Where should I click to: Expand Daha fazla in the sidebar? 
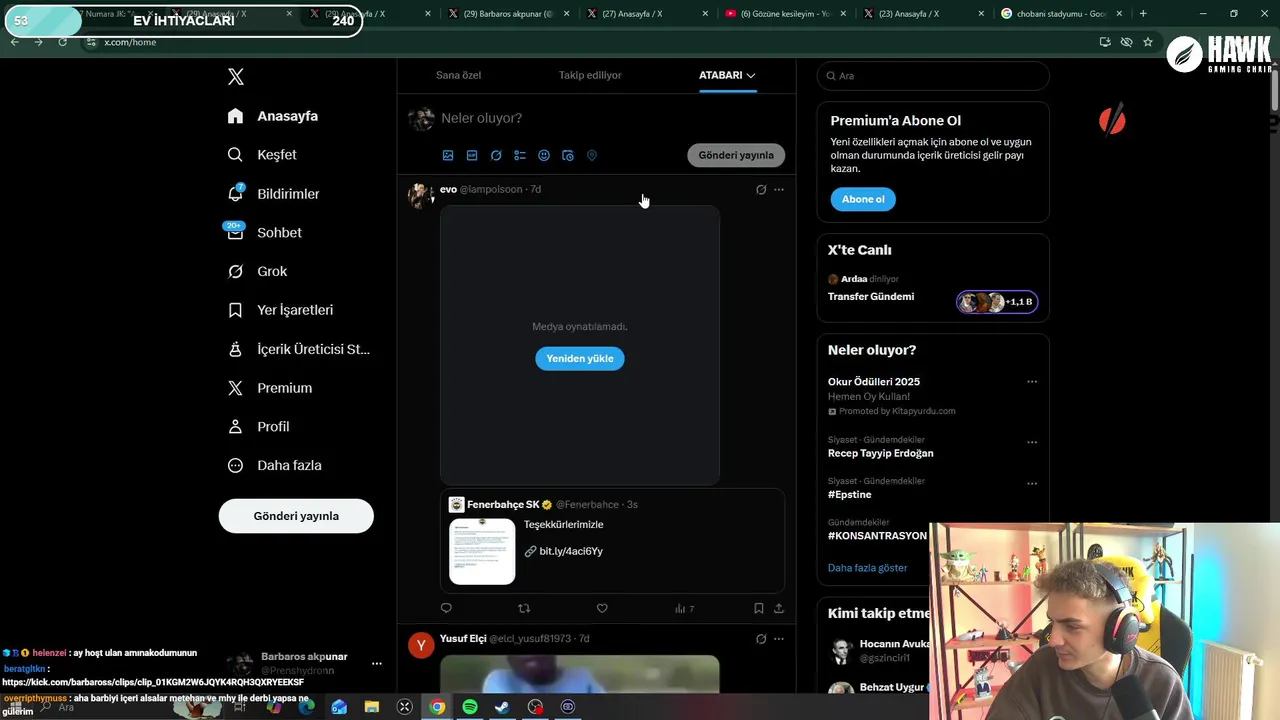click(275, 465)
